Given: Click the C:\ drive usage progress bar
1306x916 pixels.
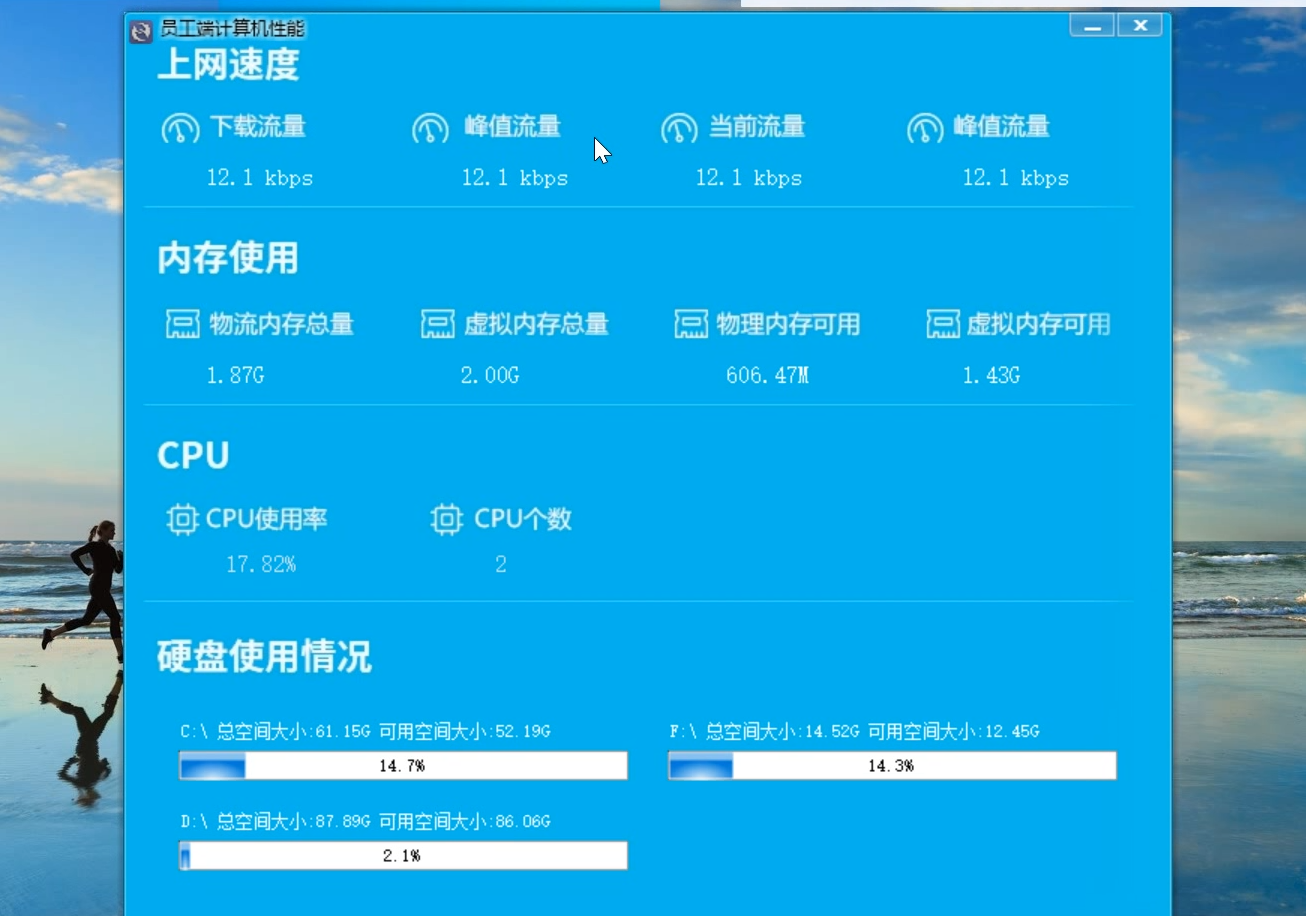Looking at the screenshot, I should click(x=401, y=765).
